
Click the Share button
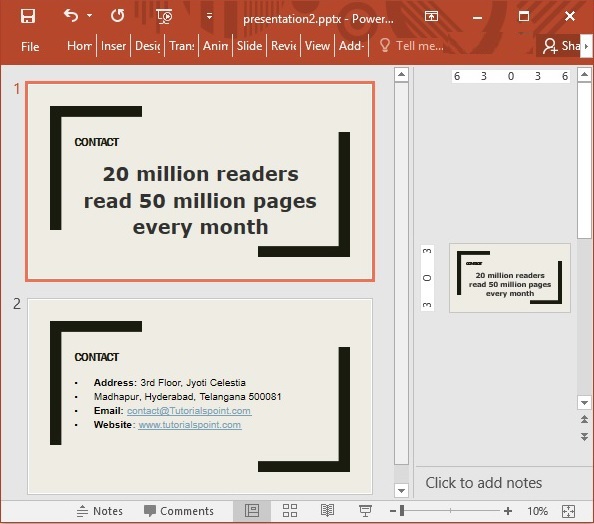point(560,46)
